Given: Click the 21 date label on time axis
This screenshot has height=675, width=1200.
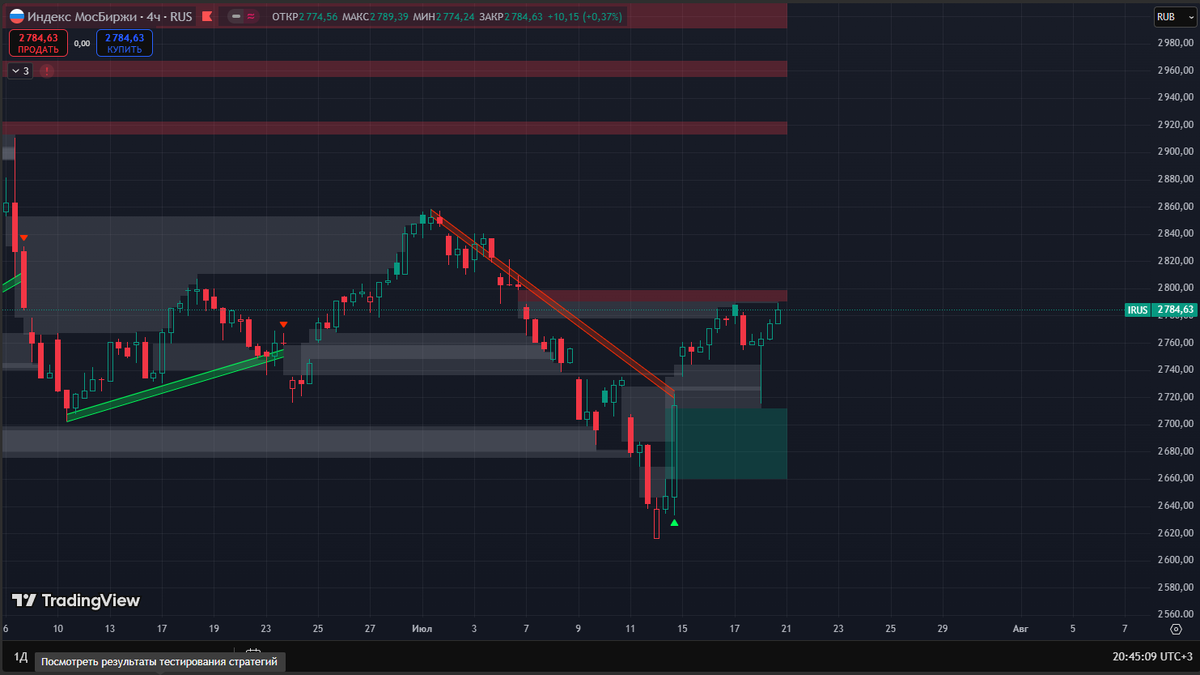Looking at the screenshot, I should coord(786,629).
